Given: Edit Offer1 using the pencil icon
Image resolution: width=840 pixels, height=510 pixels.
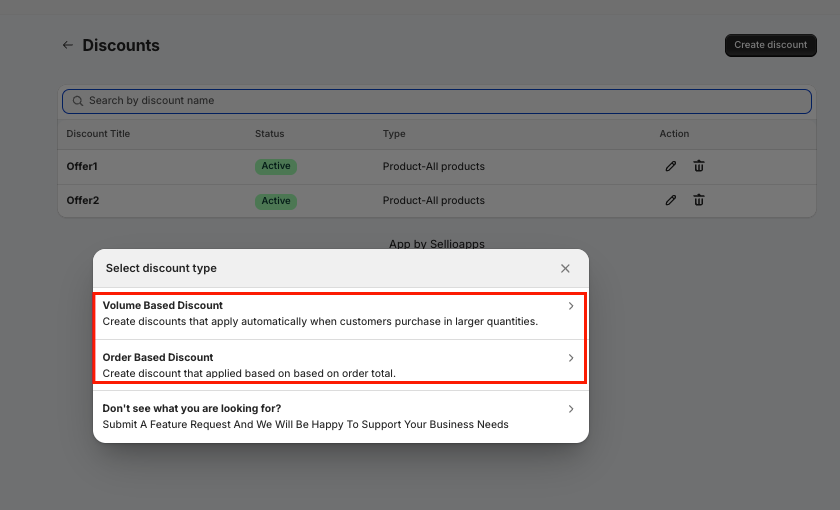Looking at the screenshot, I should pos(671,166).
